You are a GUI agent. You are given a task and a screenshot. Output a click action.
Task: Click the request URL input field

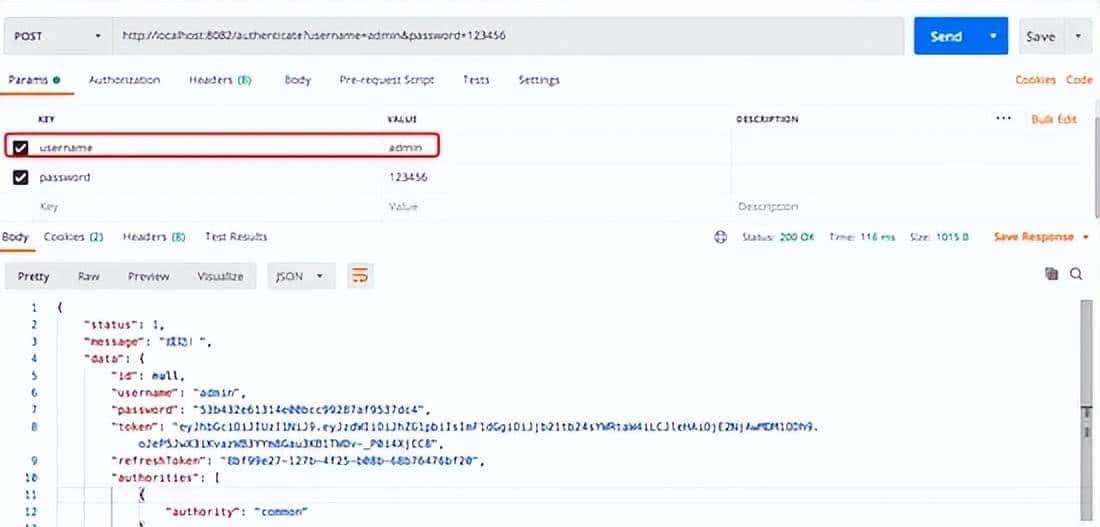click(x=509, y=36)
